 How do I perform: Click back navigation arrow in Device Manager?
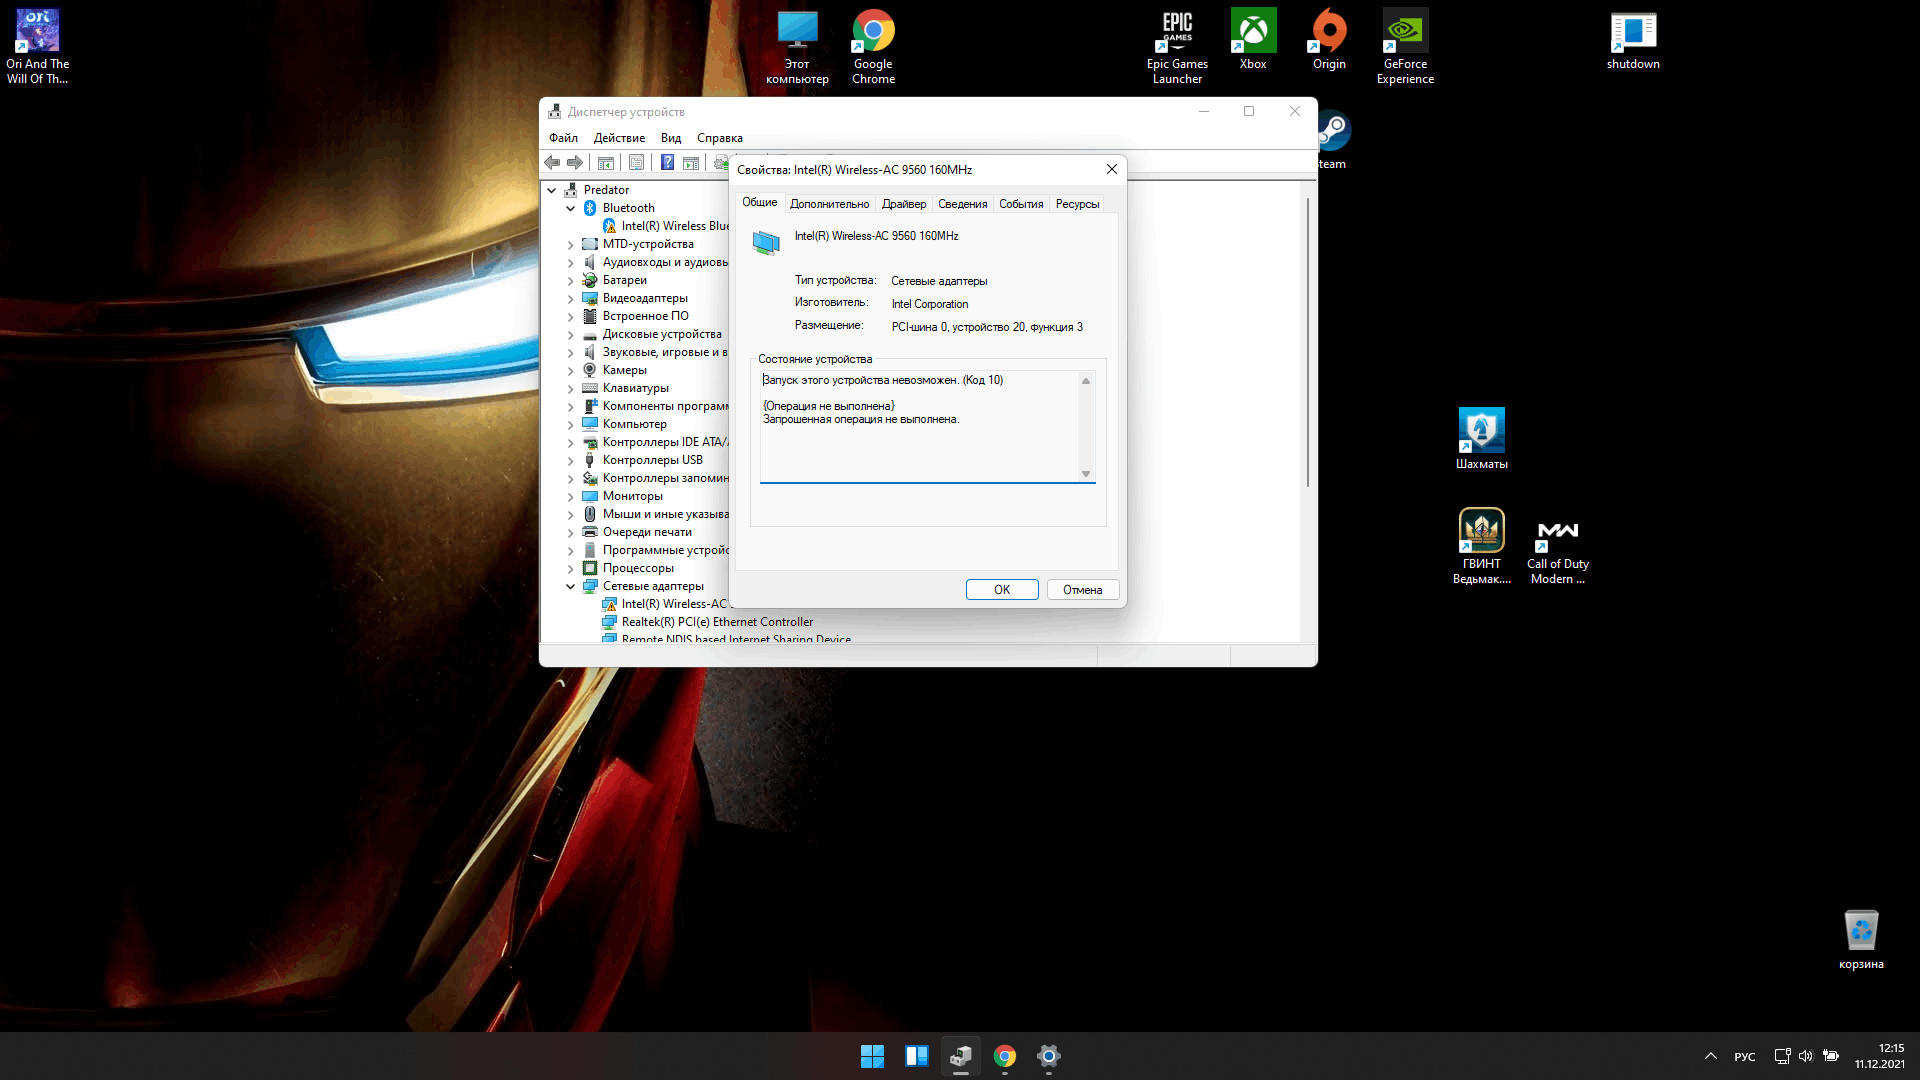click(551, 161)
